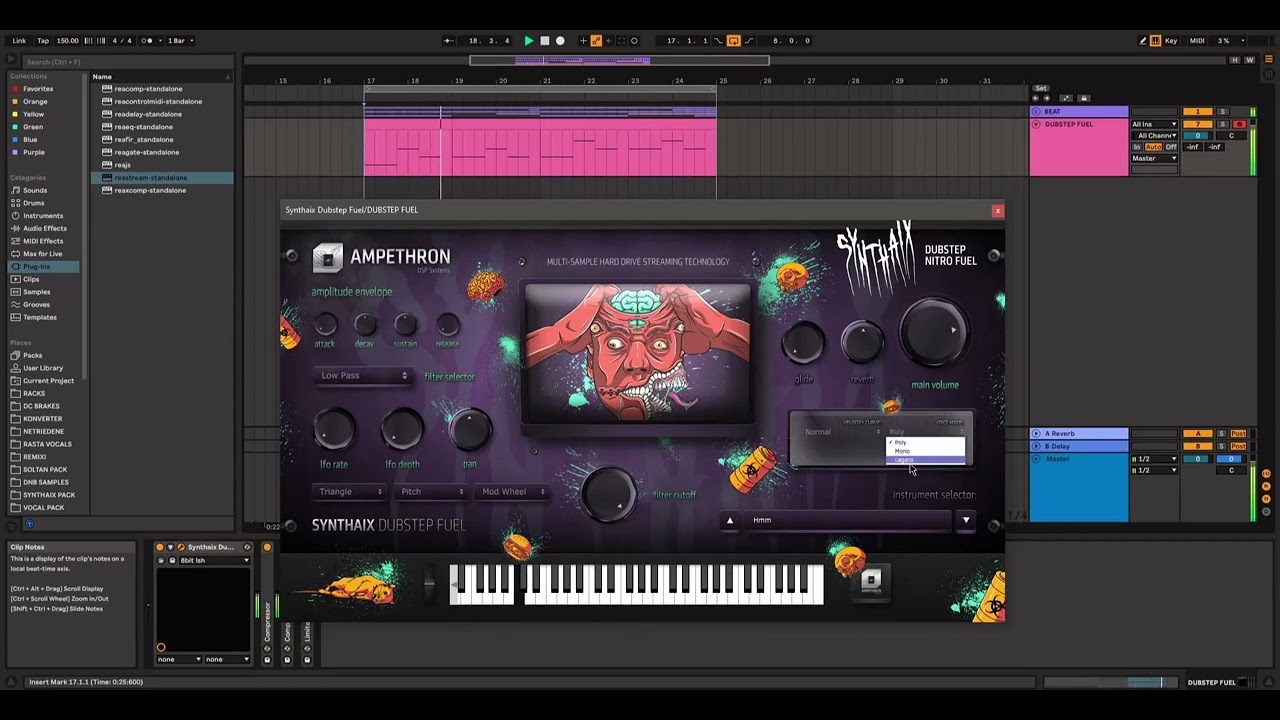The image size is (1280, 720).
Task: Select Mono in voice mode menu
Action: pyautogui.click(x=925, y=451)
